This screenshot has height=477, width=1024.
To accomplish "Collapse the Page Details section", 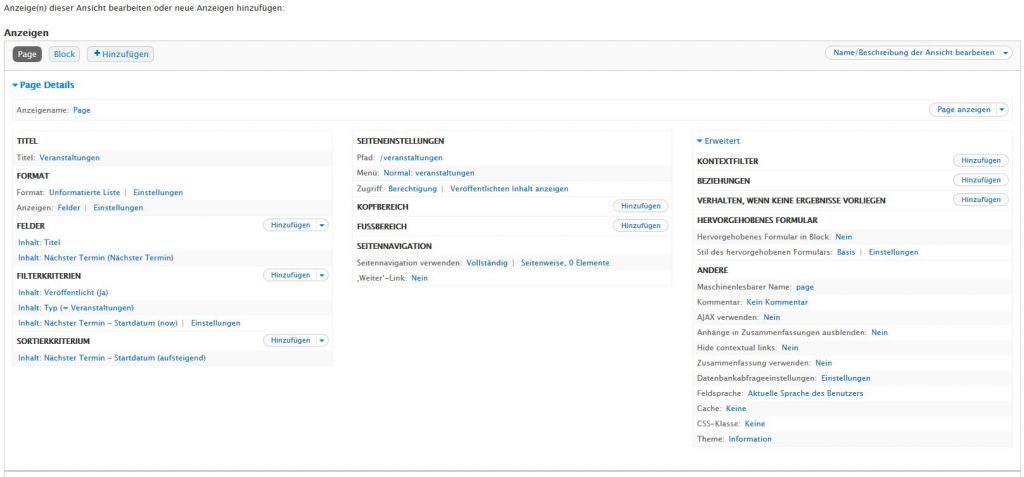I will click(x=43, y=85).
